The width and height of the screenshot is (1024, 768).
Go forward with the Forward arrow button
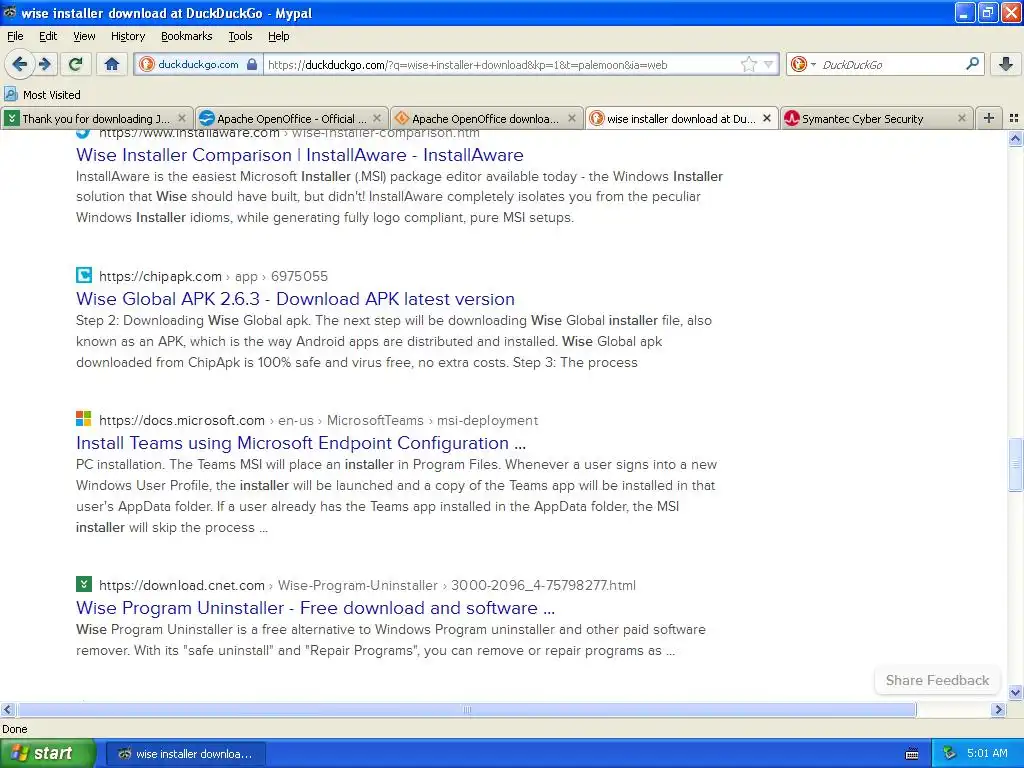[44, 64]
